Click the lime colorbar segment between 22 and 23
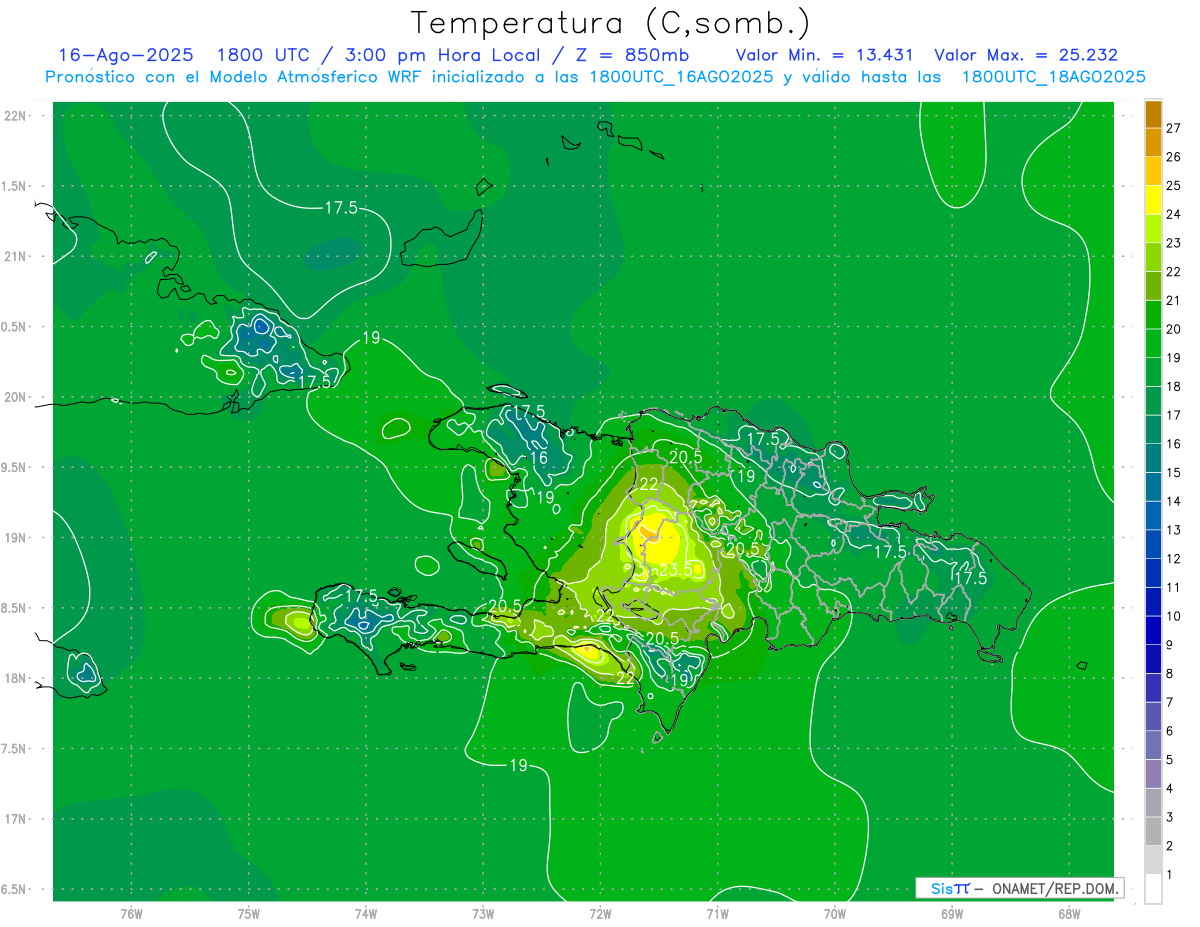 1153,257
